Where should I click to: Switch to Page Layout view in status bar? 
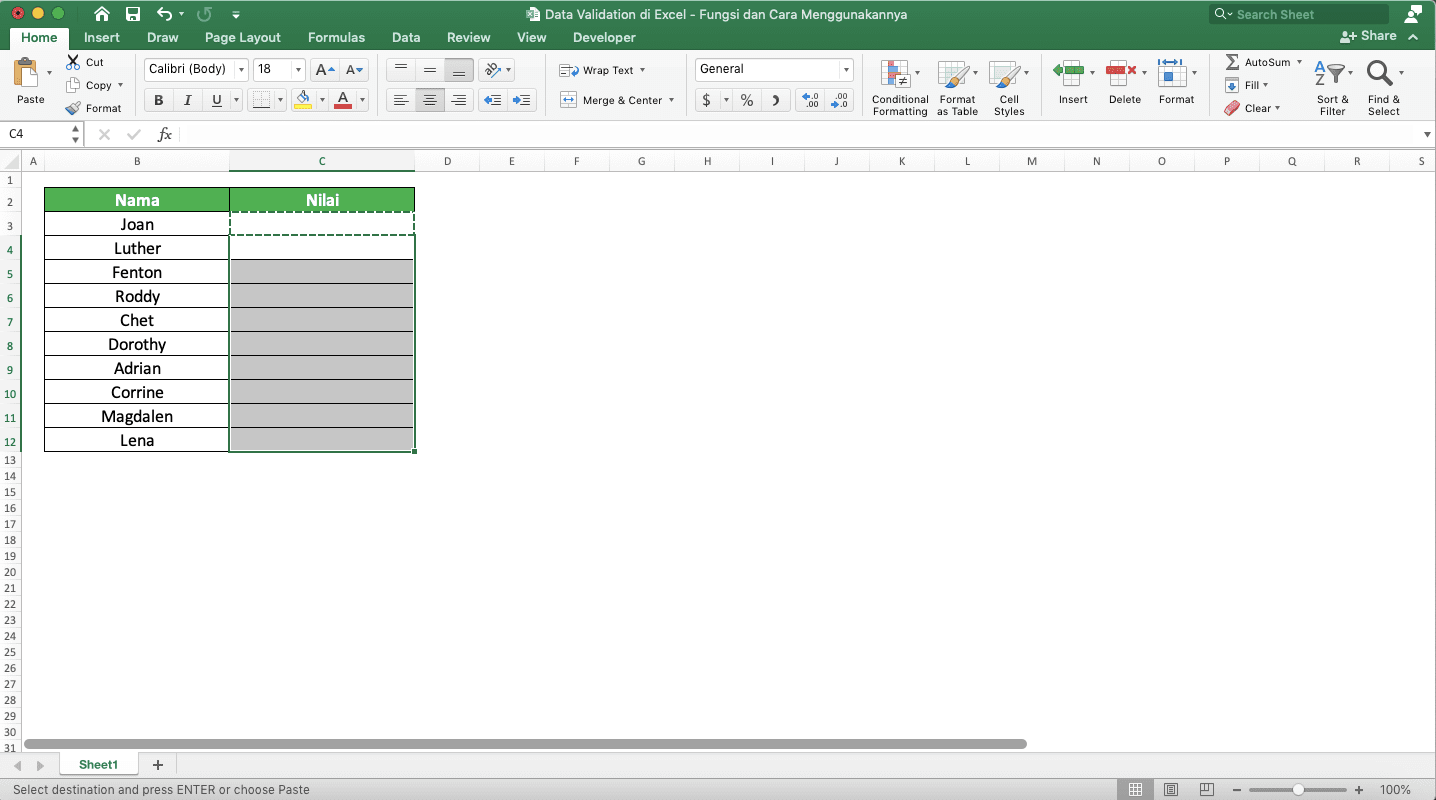[1171, 790]
